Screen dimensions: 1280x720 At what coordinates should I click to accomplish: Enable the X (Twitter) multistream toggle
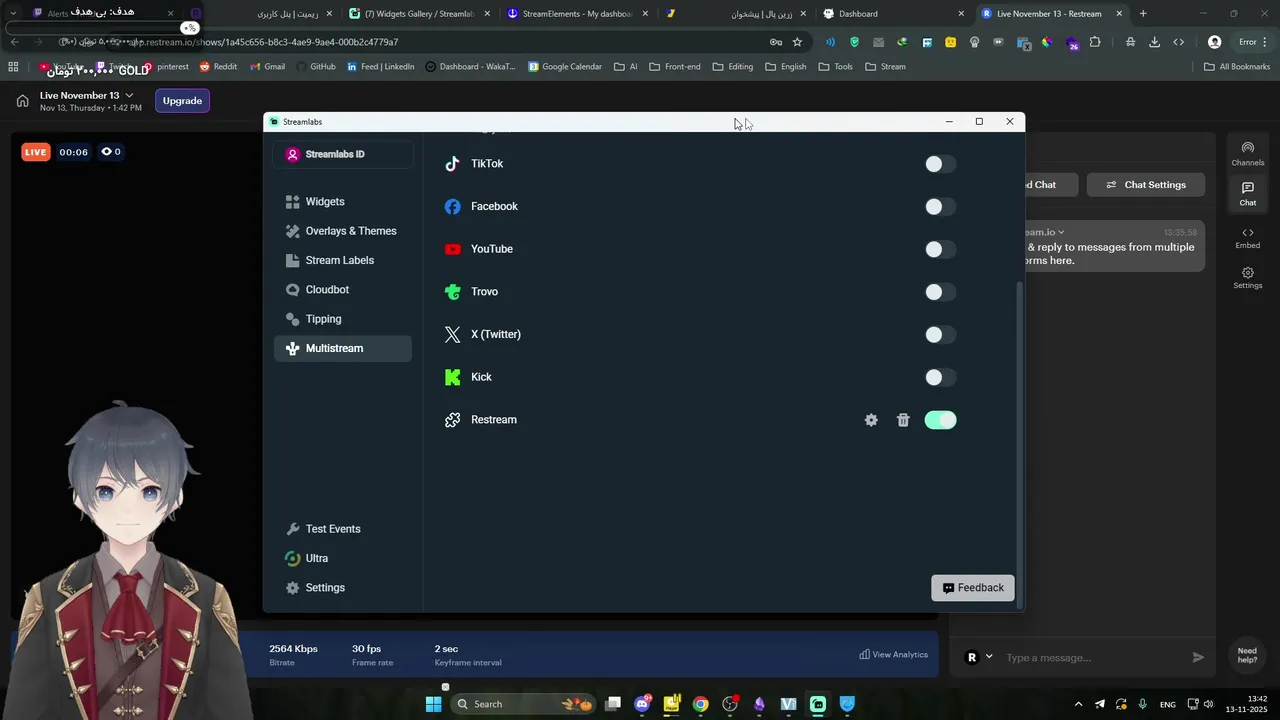click(x=940, y=335)
